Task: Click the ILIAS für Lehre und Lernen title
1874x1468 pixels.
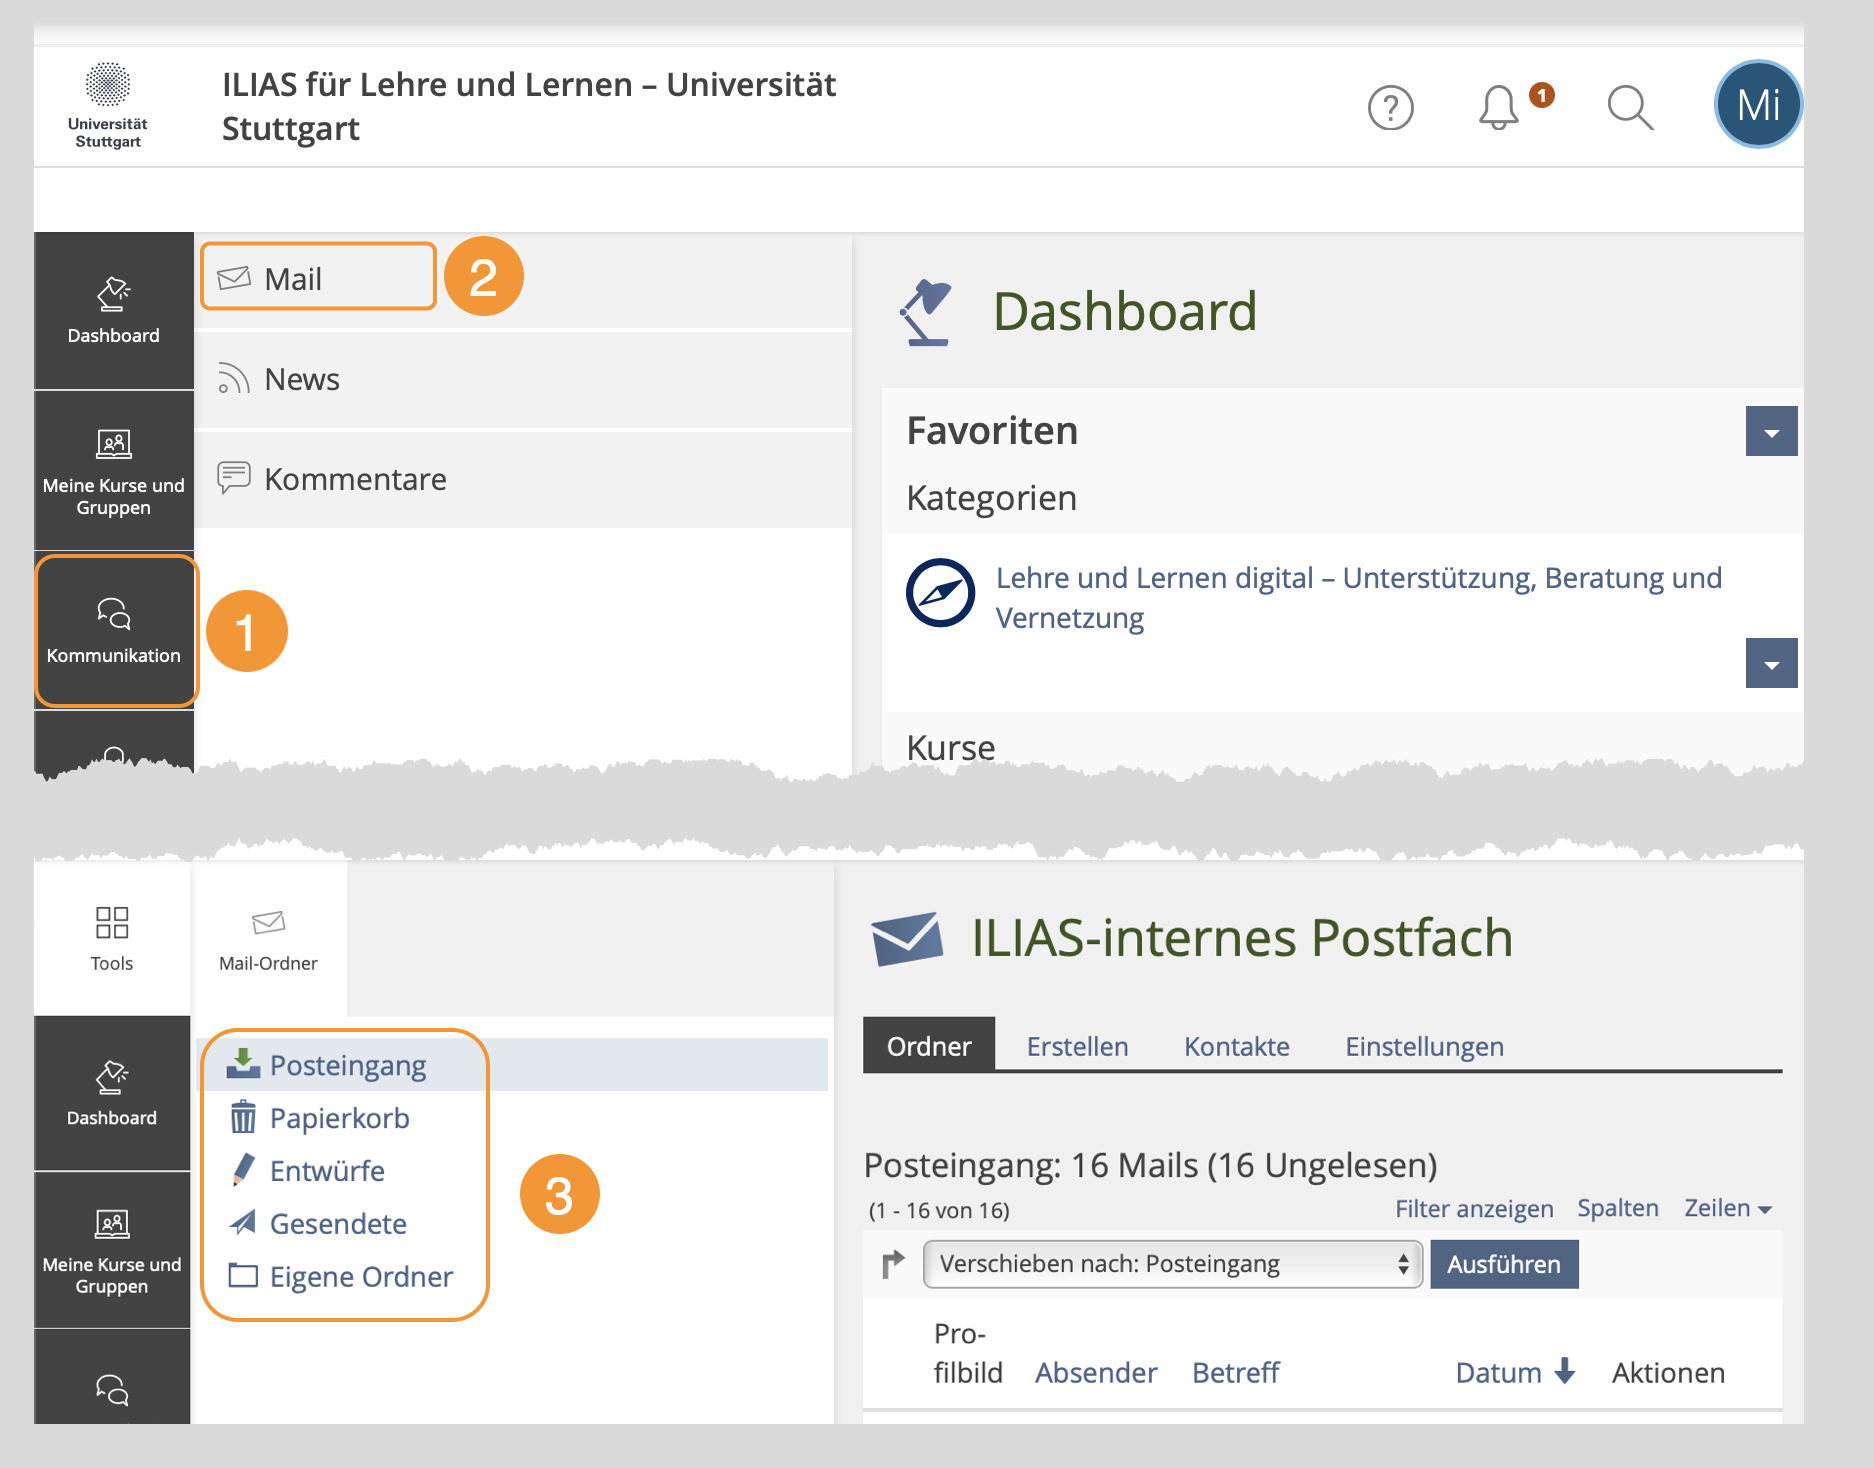Action: tap(528, 106)
